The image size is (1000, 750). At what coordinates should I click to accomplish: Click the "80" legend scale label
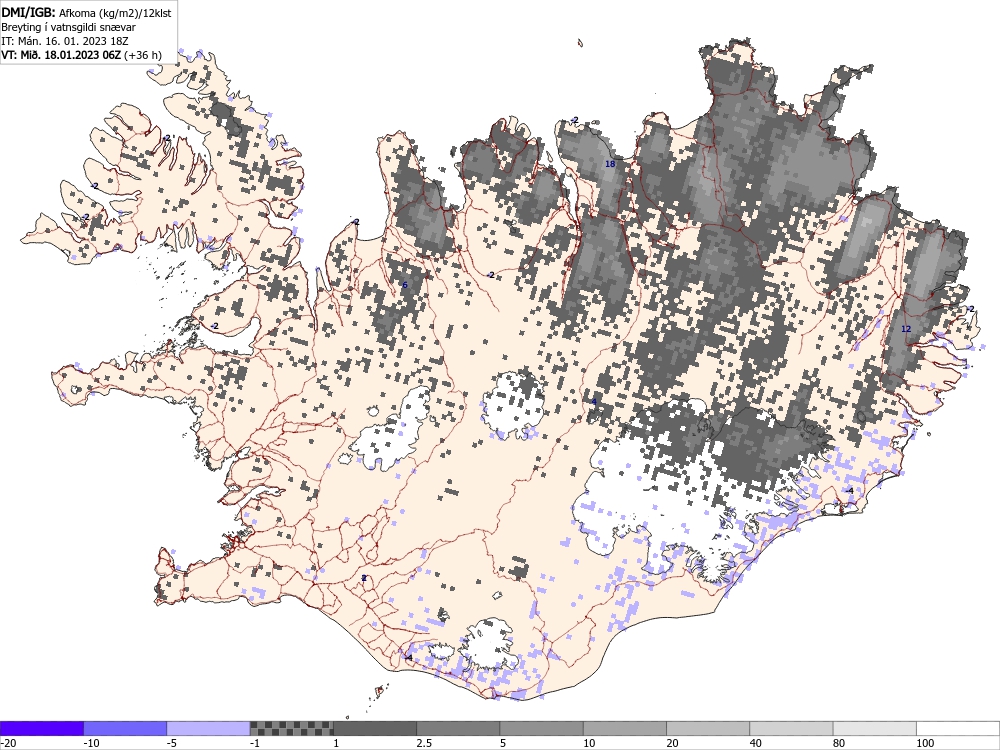(x=840, y=743)
